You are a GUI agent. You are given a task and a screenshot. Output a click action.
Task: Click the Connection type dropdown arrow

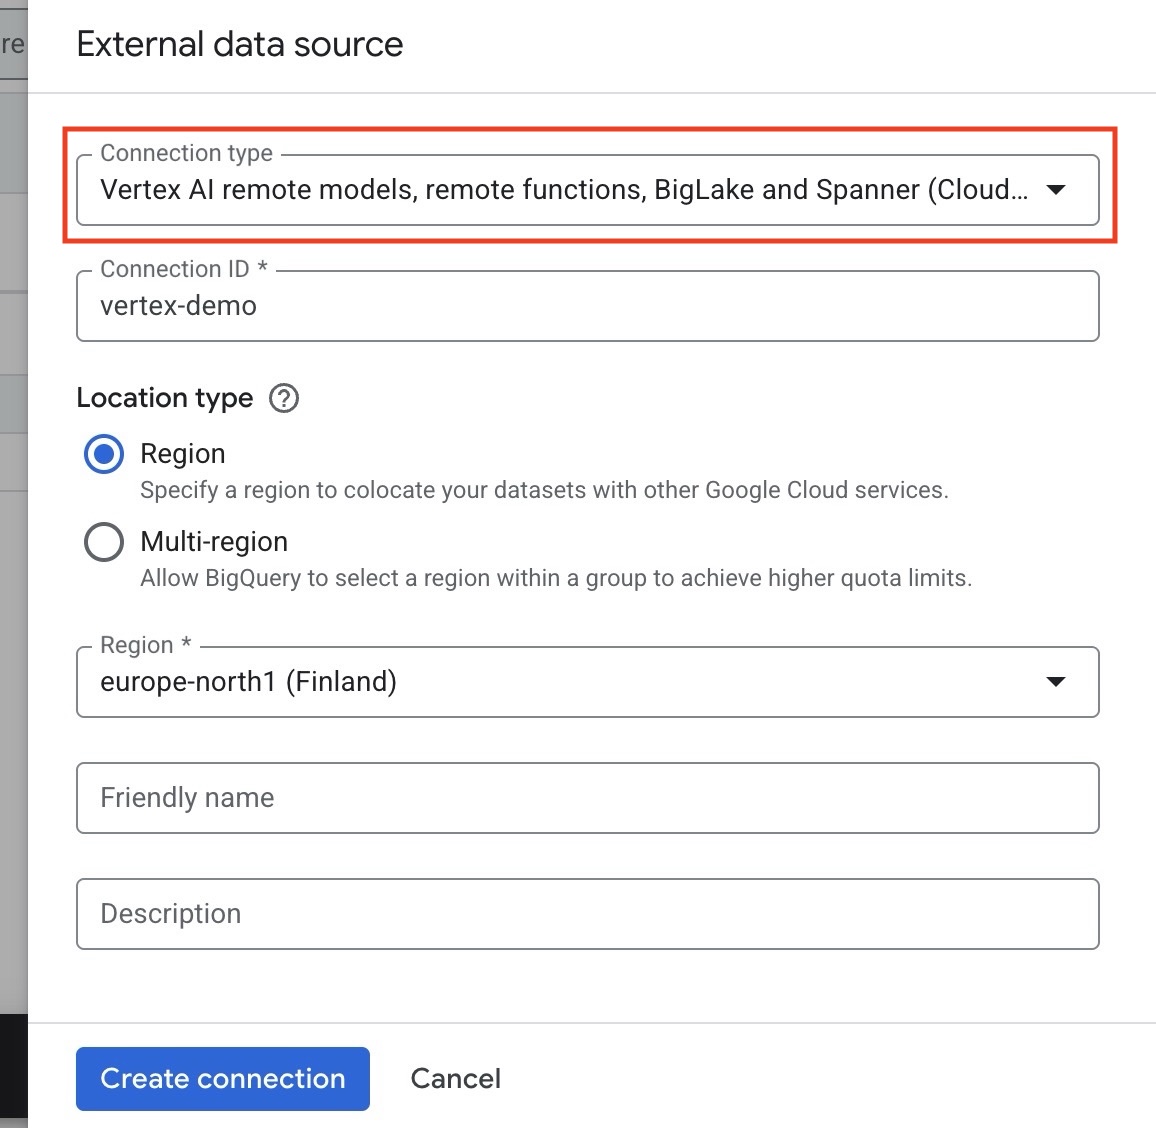pos(1055,190)
